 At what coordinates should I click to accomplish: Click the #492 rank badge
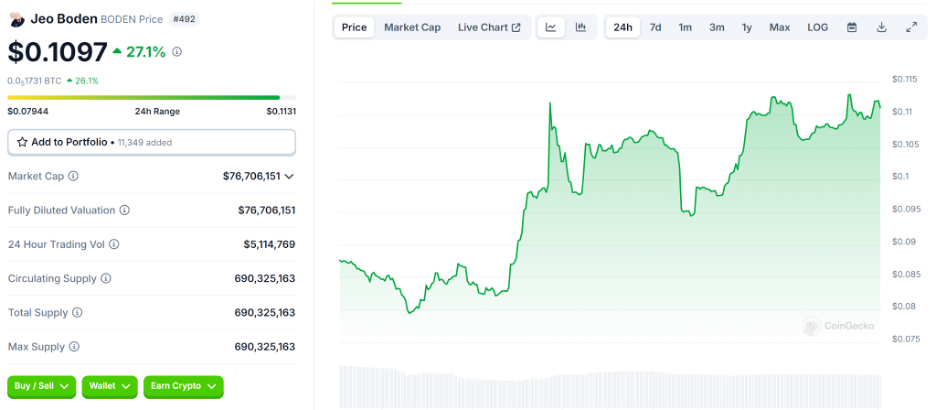(184, 19)
